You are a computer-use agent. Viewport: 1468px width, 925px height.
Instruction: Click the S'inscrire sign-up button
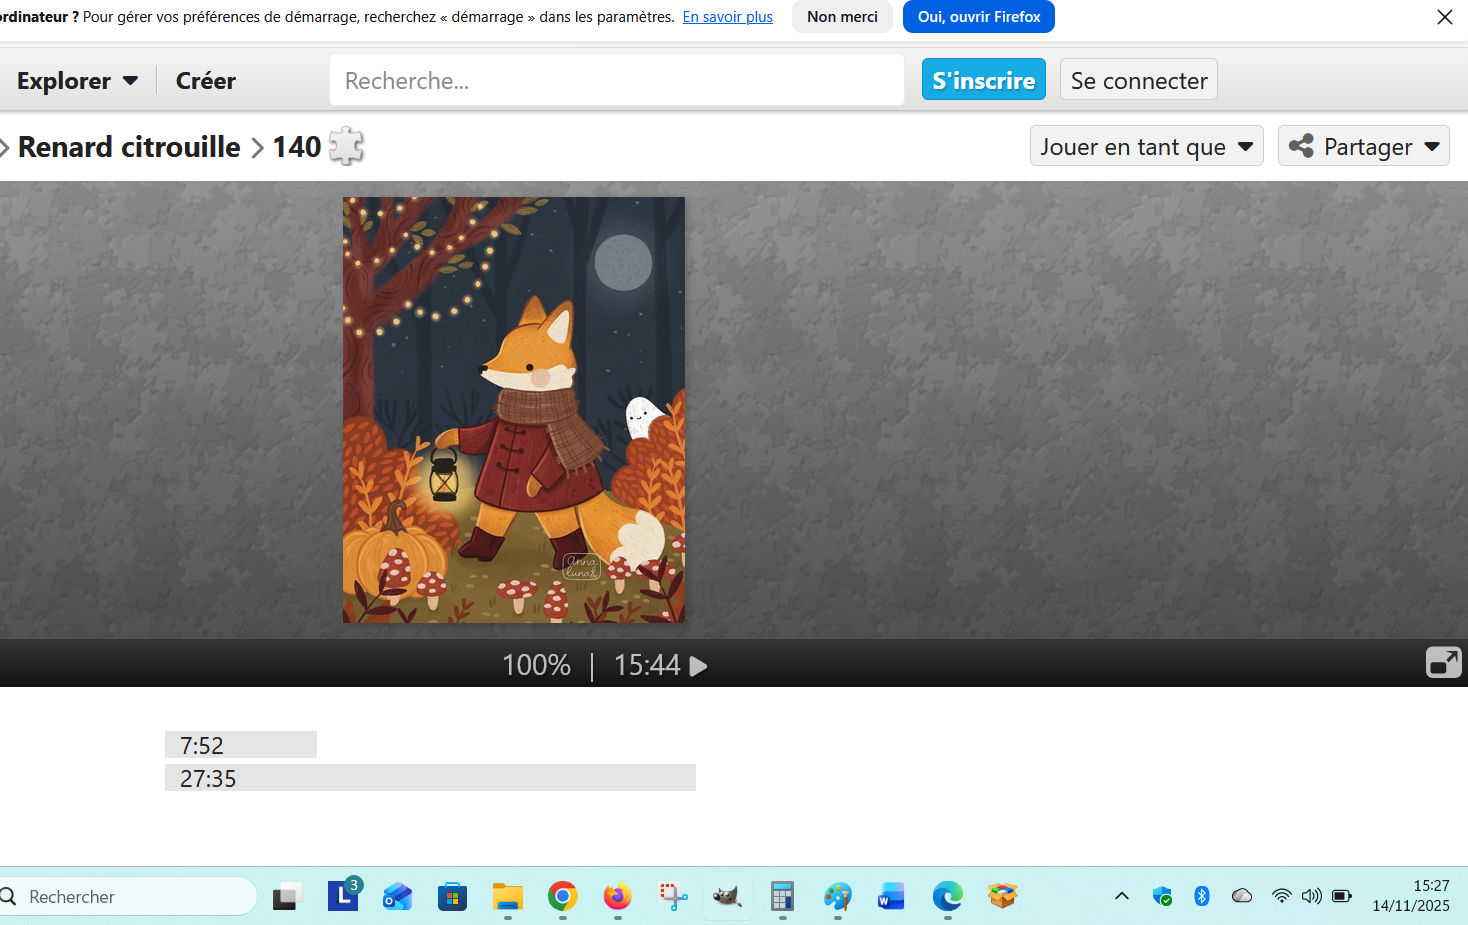984,80
